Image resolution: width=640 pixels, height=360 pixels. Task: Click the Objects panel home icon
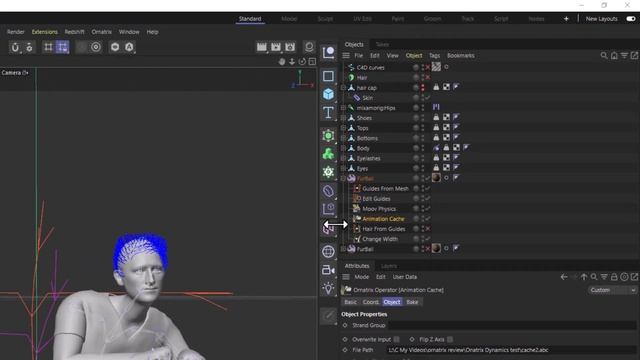coord(614,56)
